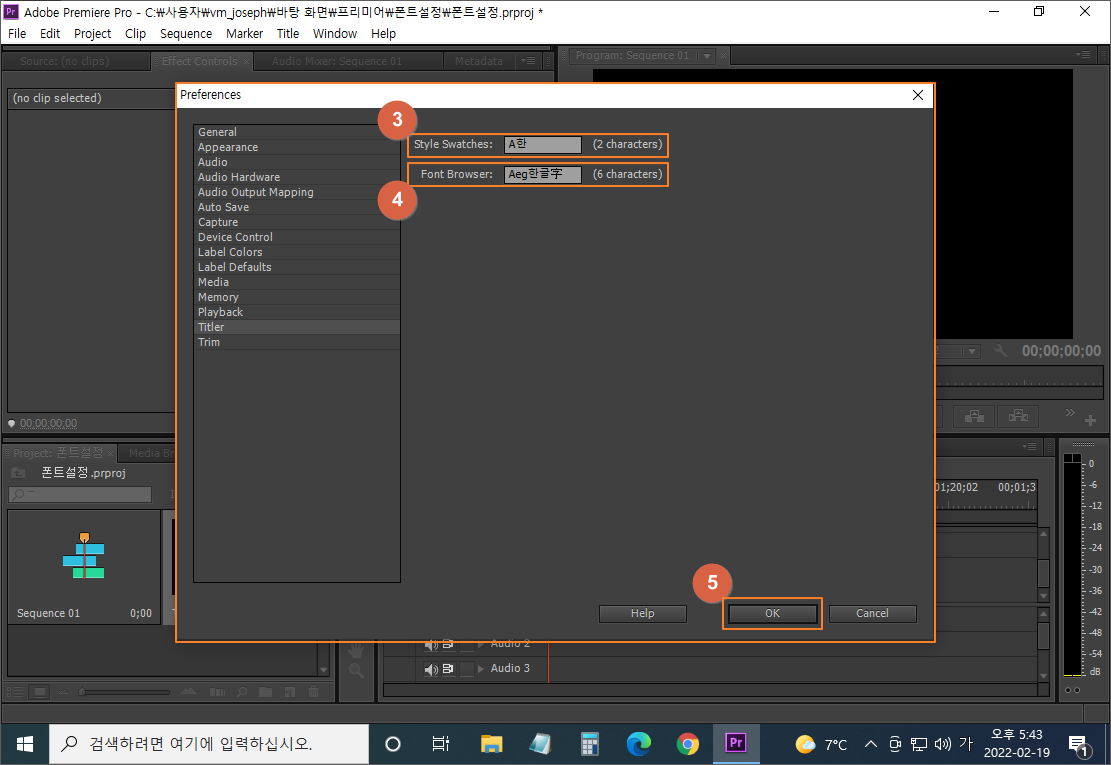Open timeline panel flyout menu icon
The height and width of the screenshot is (765, 1111).
(x=1030, y=446)
